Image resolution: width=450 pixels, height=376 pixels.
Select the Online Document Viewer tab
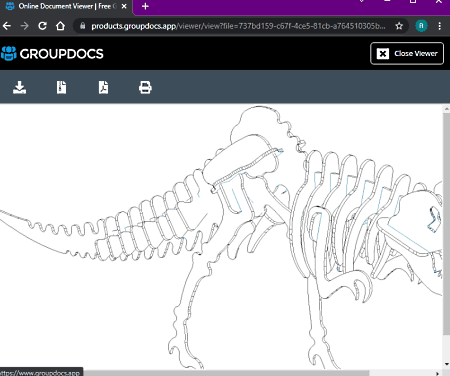pos(66,6)
